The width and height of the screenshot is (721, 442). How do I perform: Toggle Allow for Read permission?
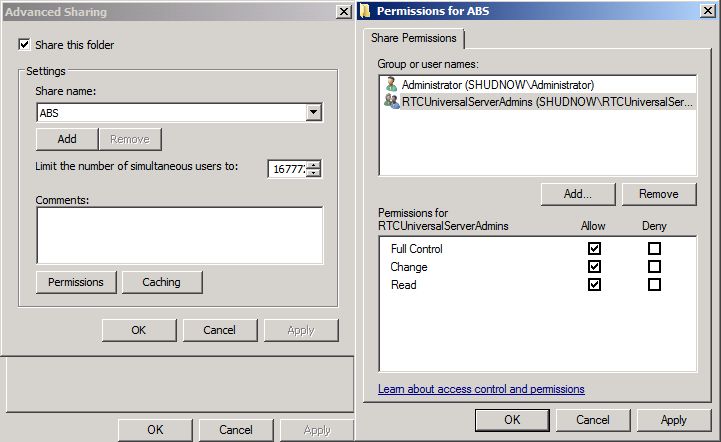point(594,285)
